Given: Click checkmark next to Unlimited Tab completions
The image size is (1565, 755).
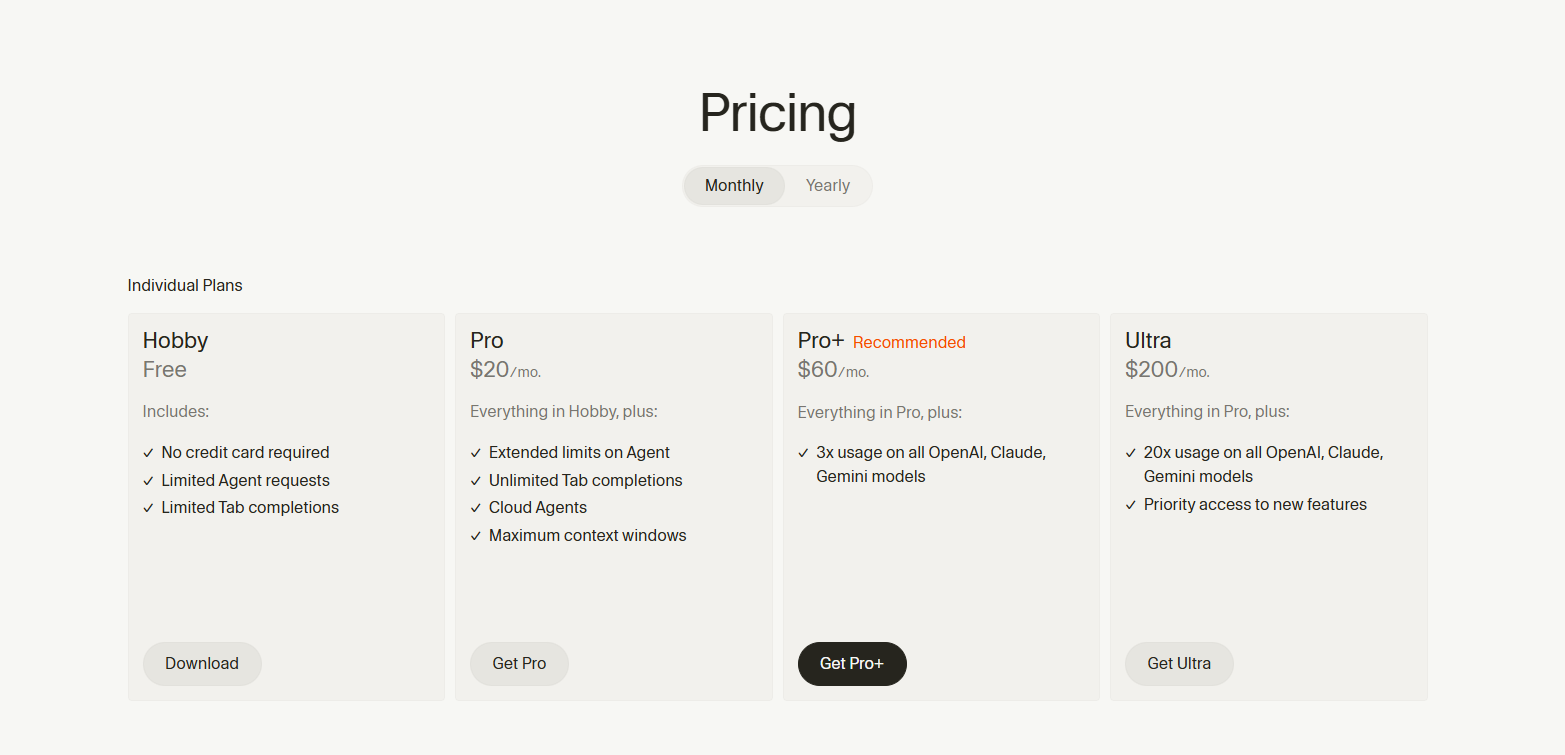Looking at the screenshot, I should tap(476, 481).
